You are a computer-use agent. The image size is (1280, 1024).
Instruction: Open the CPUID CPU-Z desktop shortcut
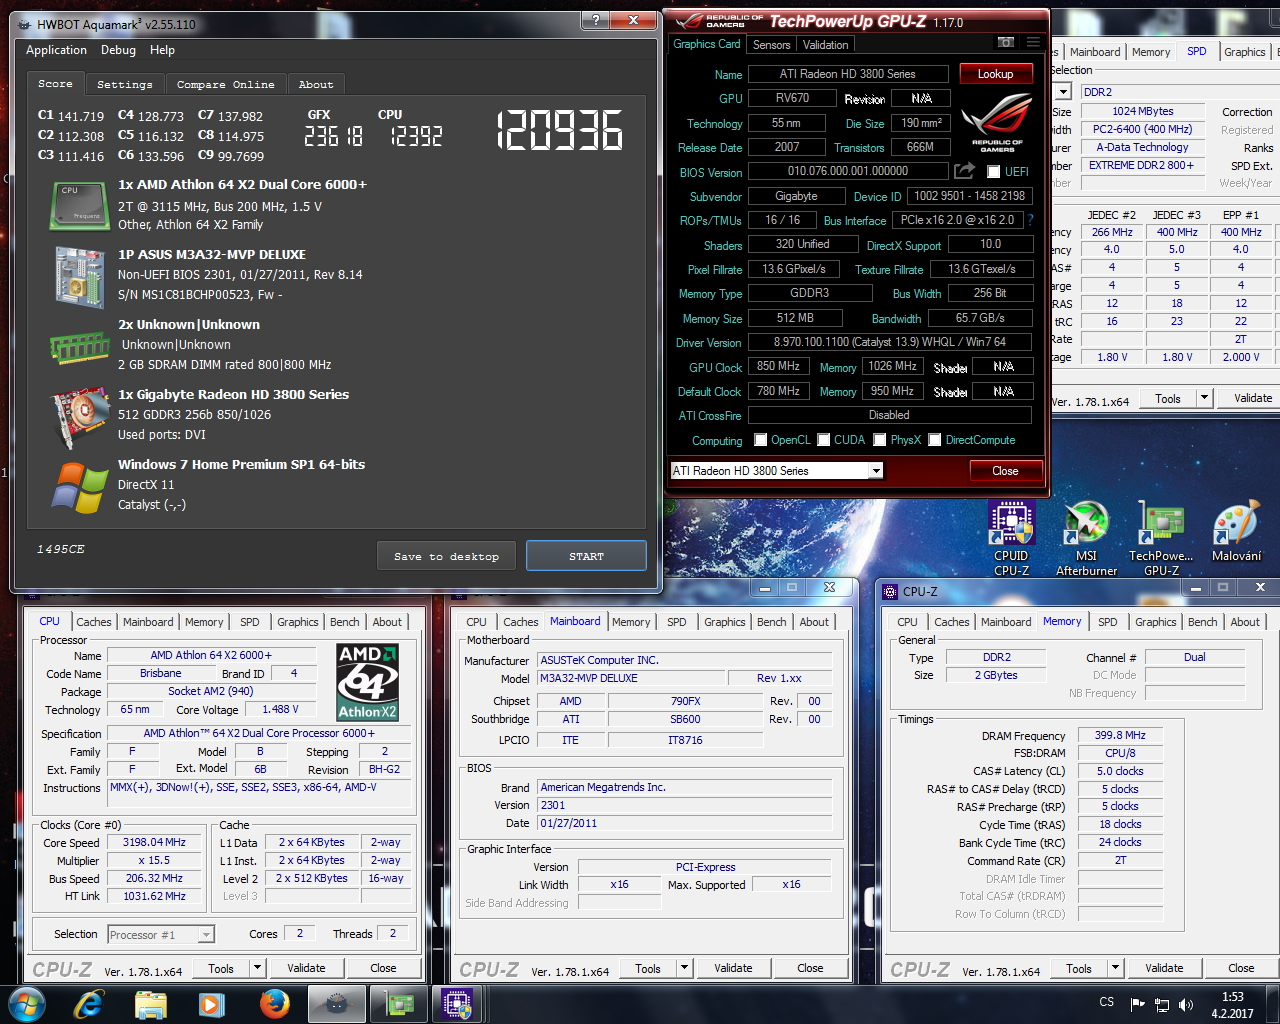tap(1011, 539)
